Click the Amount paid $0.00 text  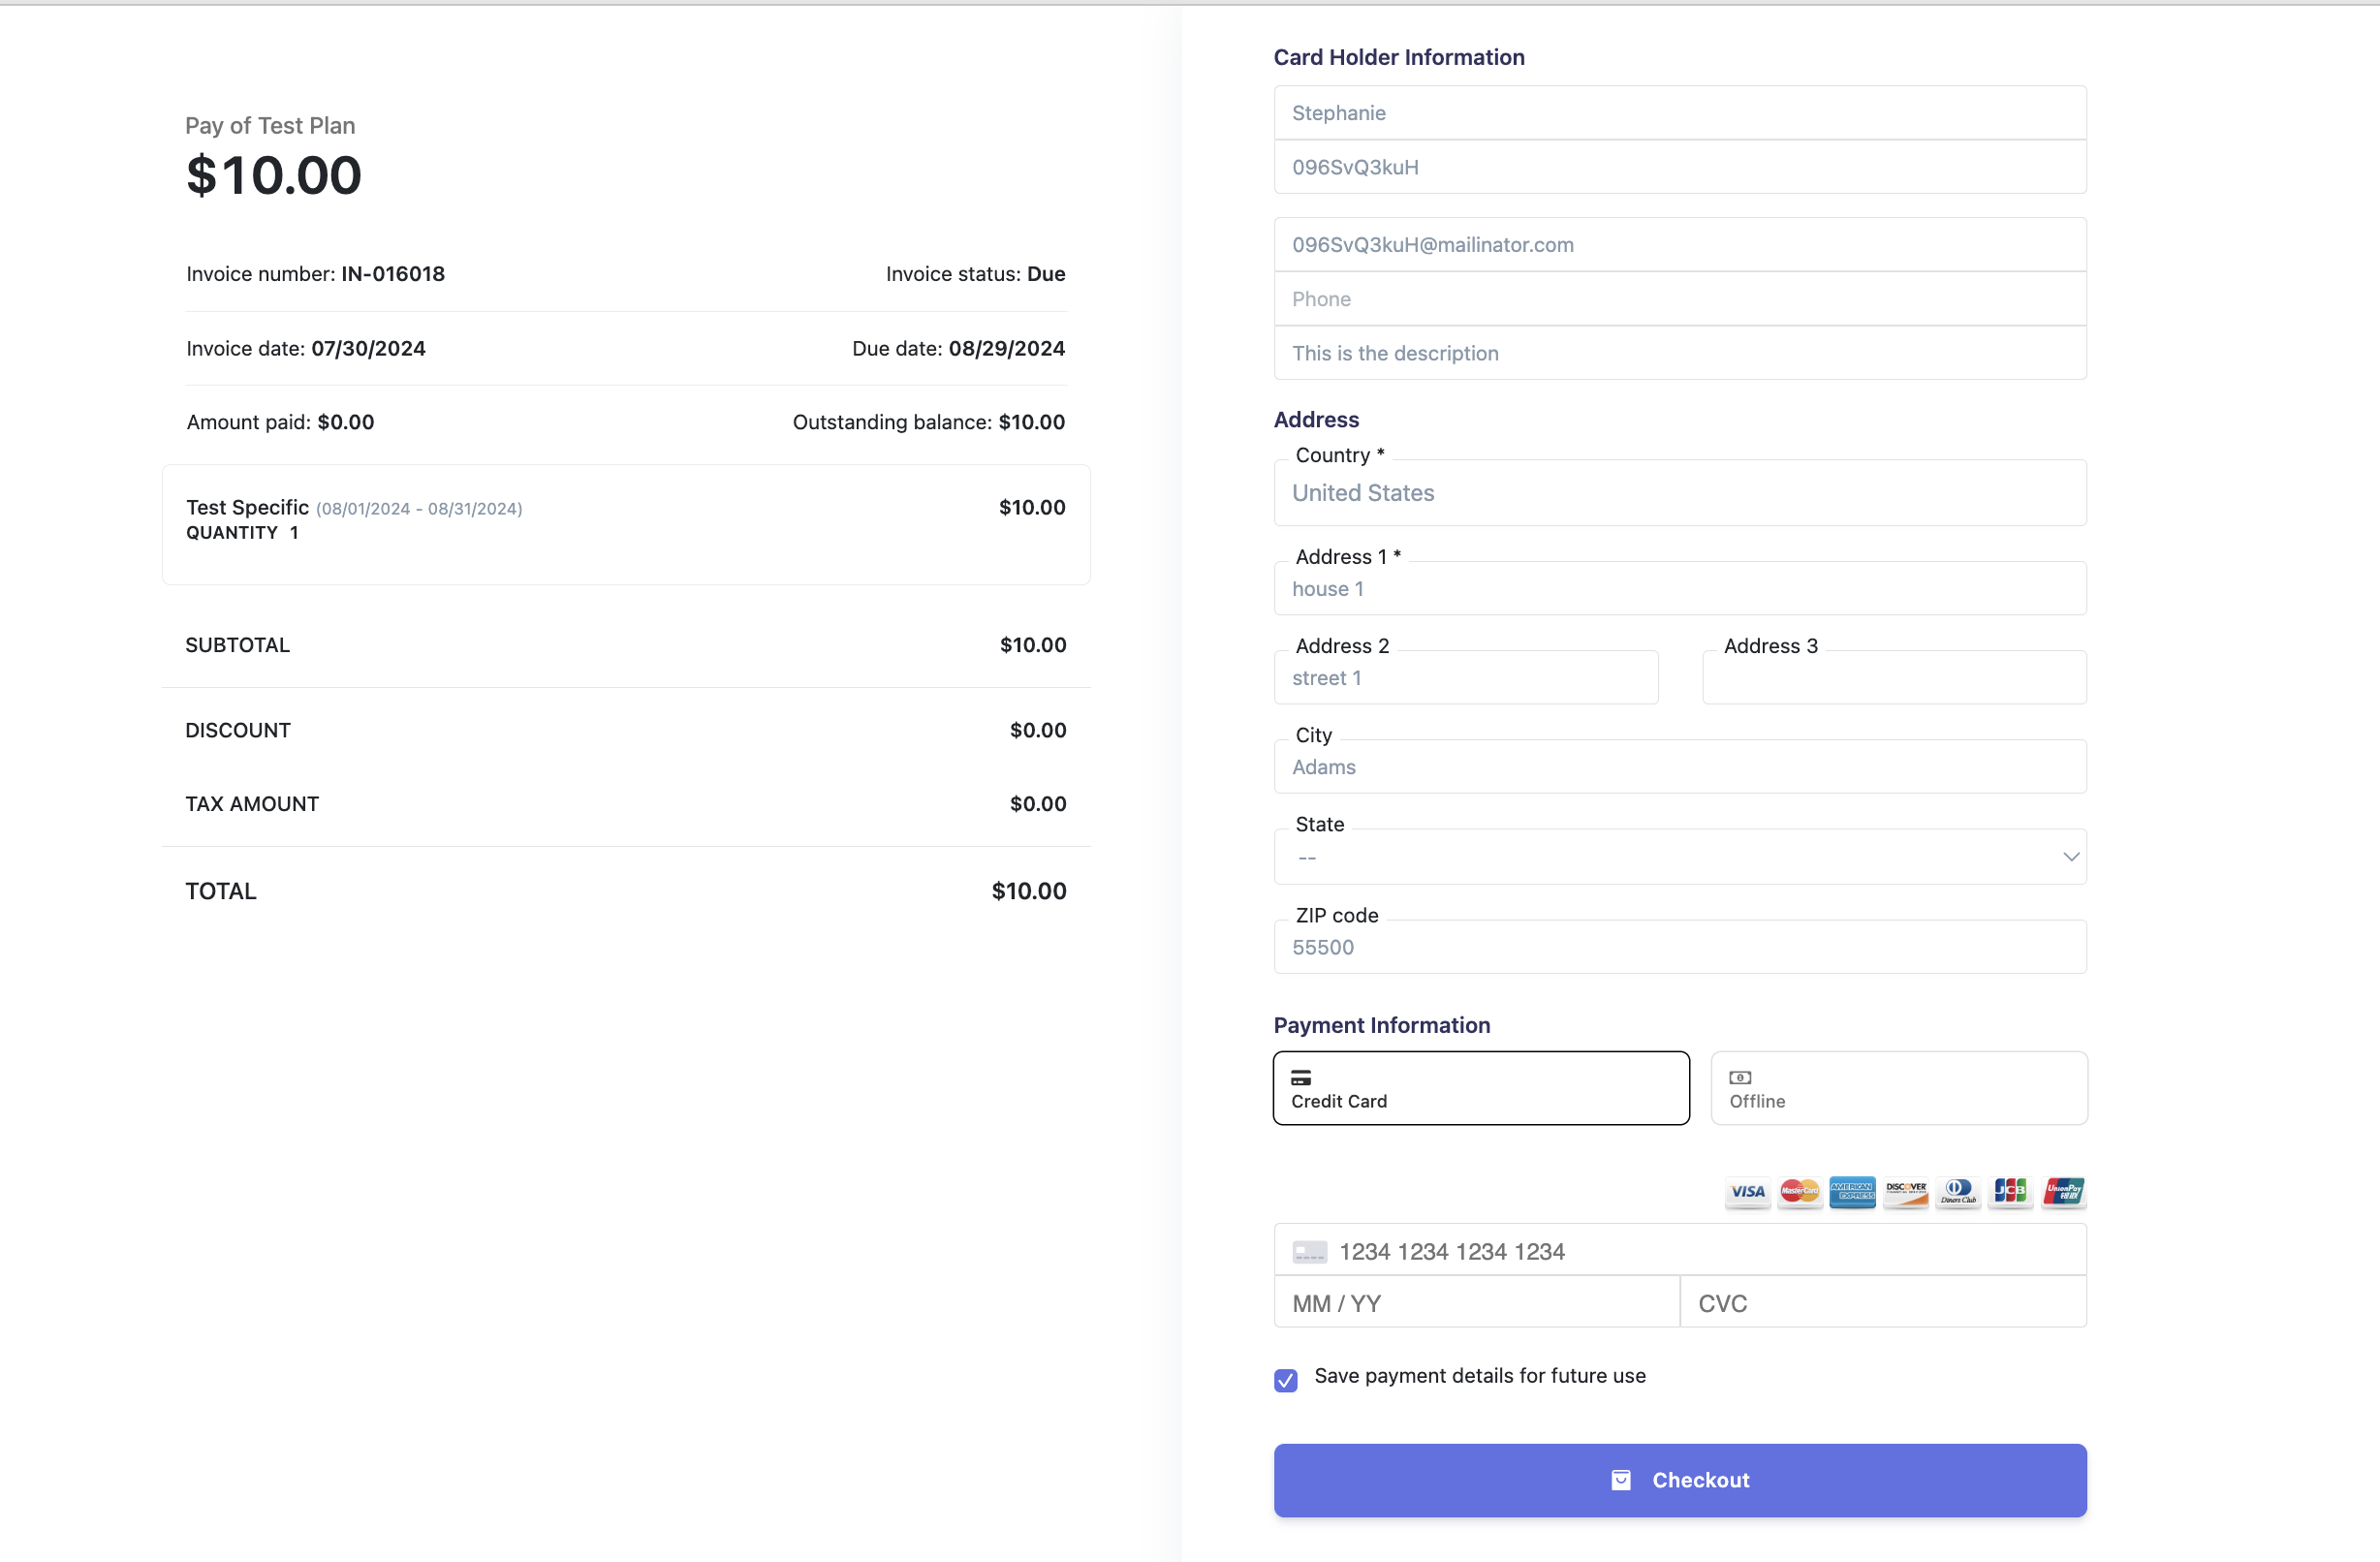280,422
